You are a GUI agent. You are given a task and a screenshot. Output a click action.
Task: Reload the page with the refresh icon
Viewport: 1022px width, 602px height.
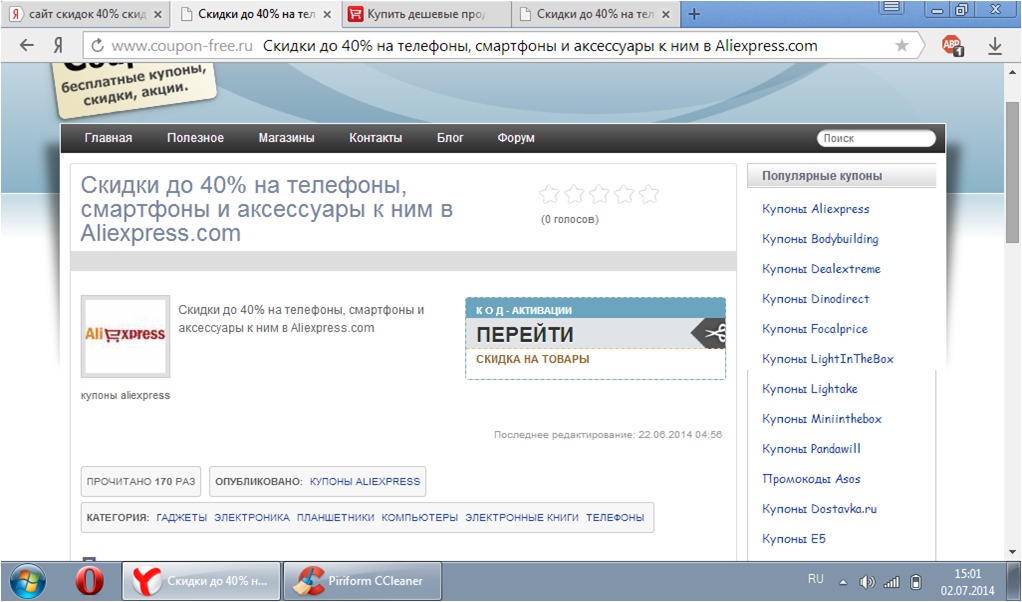pos(98,46)
